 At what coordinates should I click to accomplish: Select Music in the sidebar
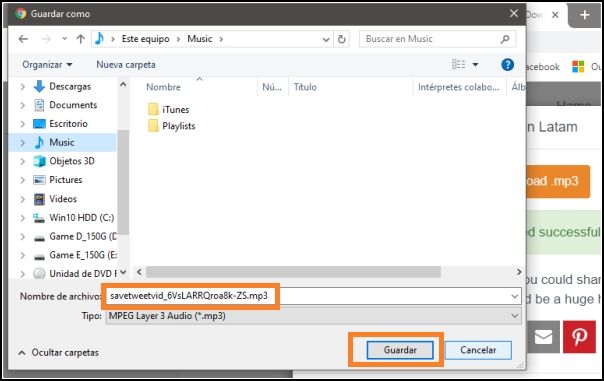point(62,143)
